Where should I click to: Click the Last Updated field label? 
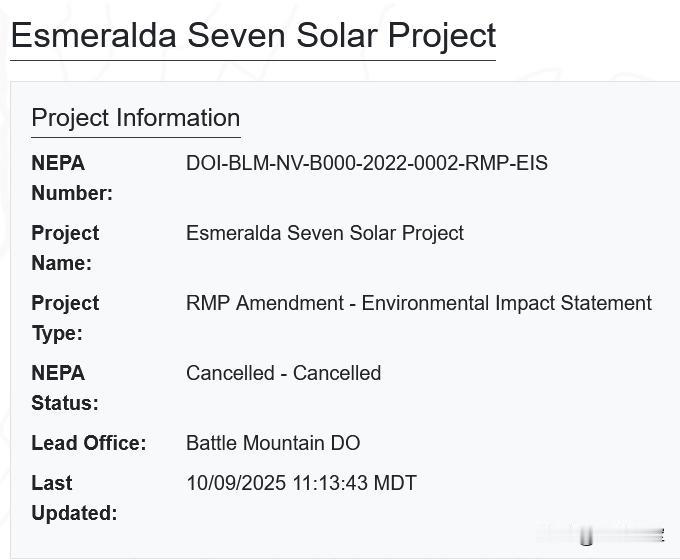73,498
